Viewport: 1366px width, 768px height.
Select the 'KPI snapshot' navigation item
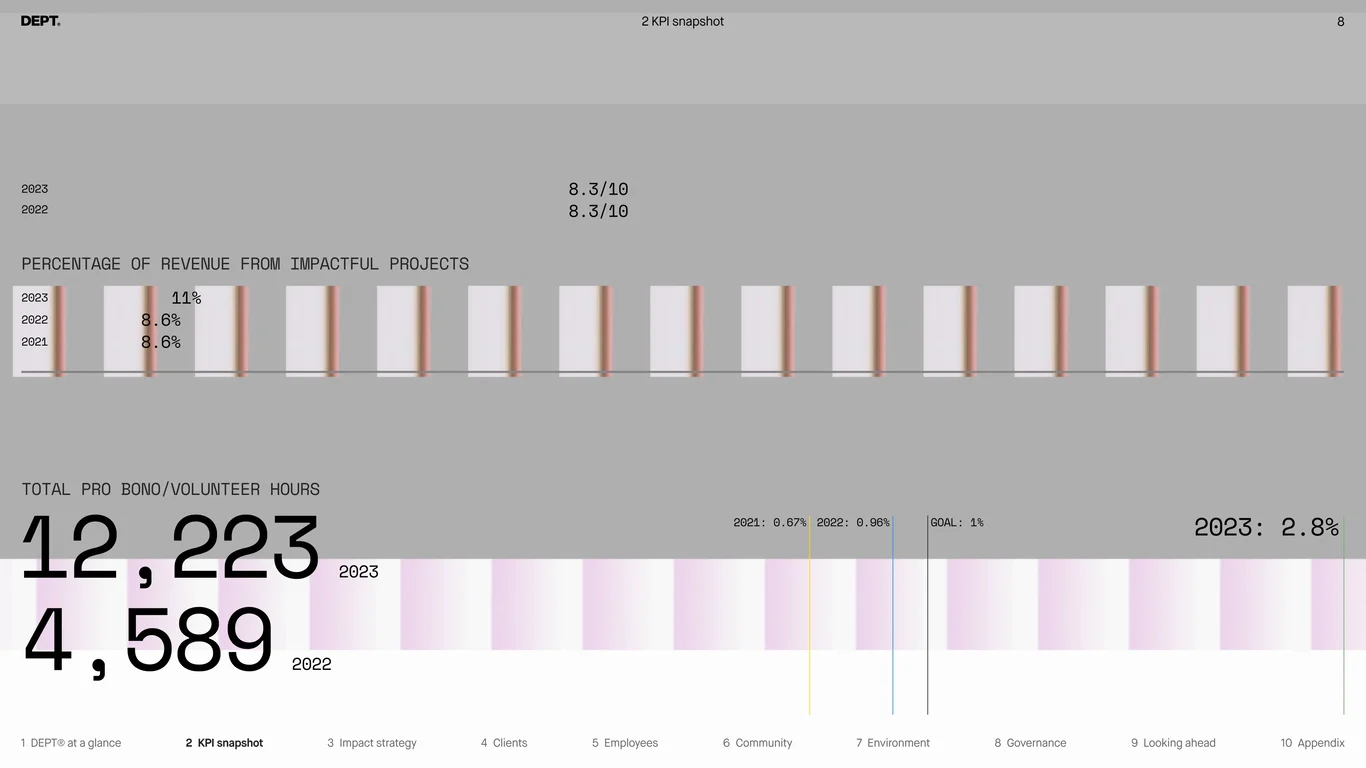point(224,743)
